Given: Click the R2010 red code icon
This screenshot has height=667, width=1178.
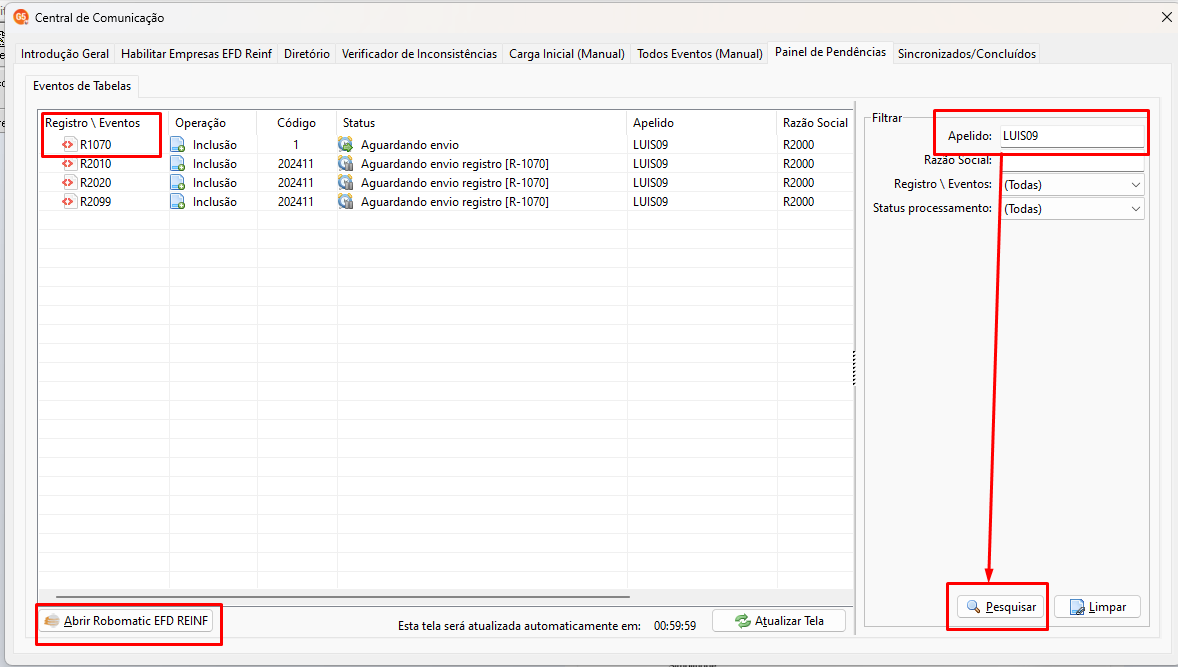Looking at the screenshot, I should tap(68, 163).
